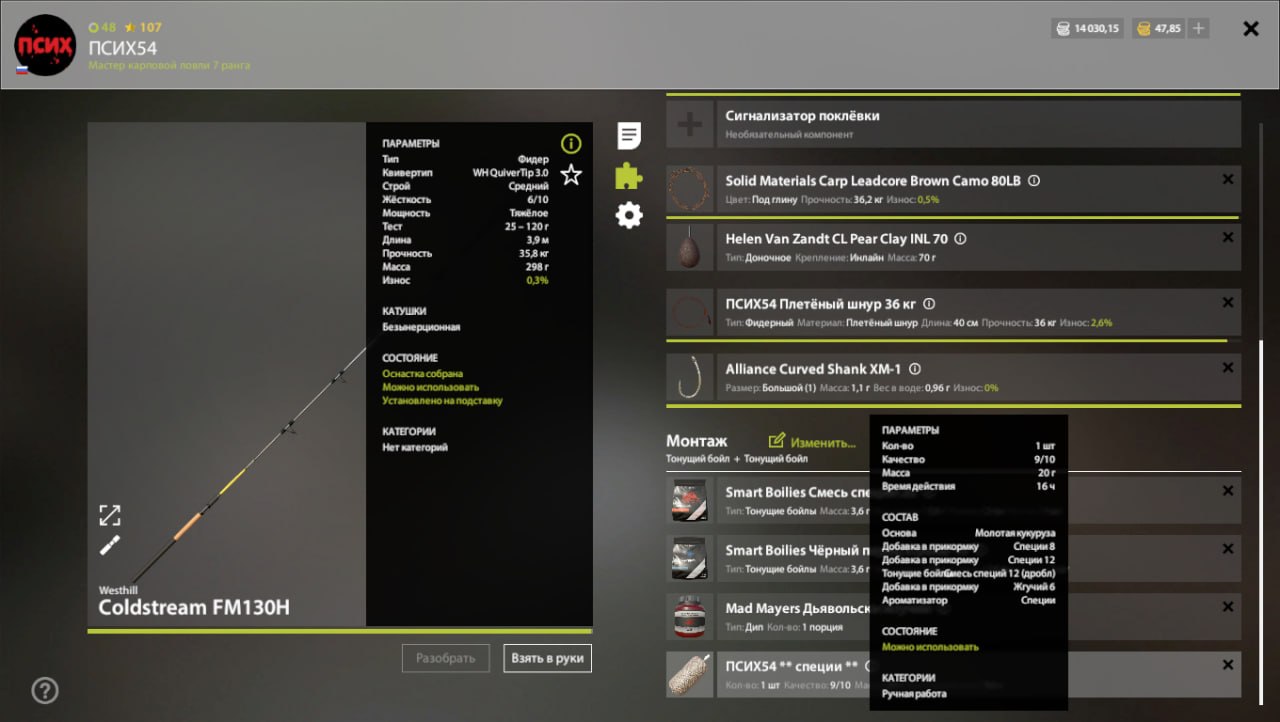This screenshot has height=722, width=1280.
Task: Remove the Helen Van Zandt CL Pear sinker
Action: (1228, 238)
